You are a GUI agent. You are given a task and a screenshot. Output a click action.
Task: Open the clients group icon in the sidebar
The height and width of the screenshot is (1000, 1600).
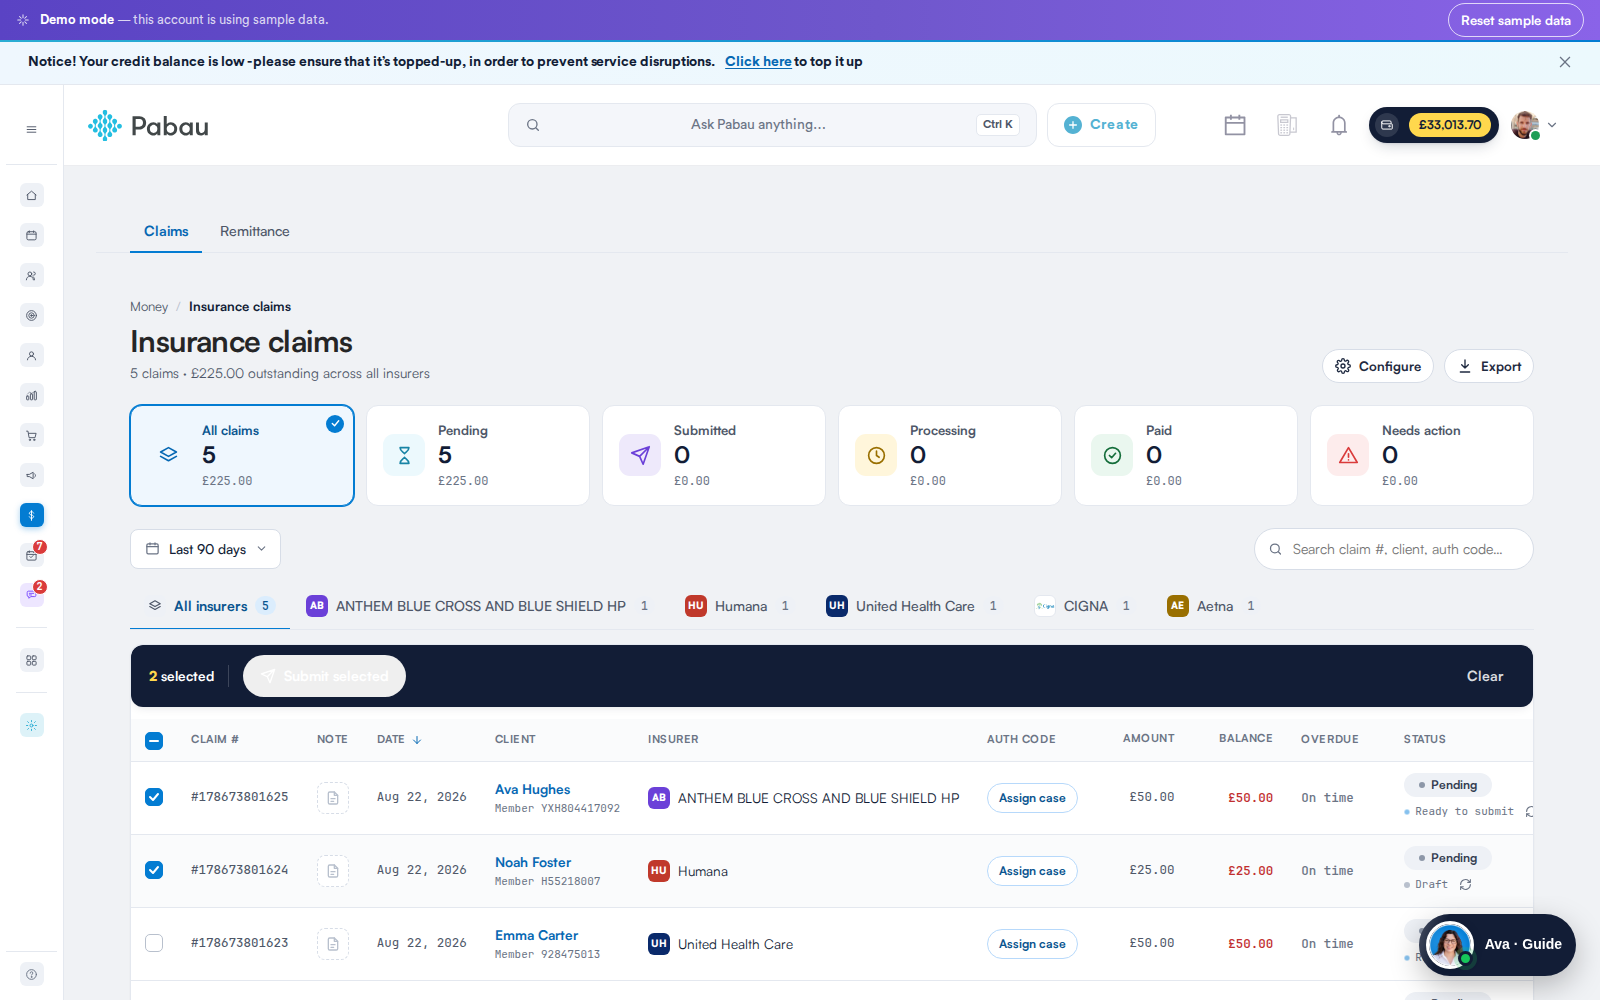(31, 275)
